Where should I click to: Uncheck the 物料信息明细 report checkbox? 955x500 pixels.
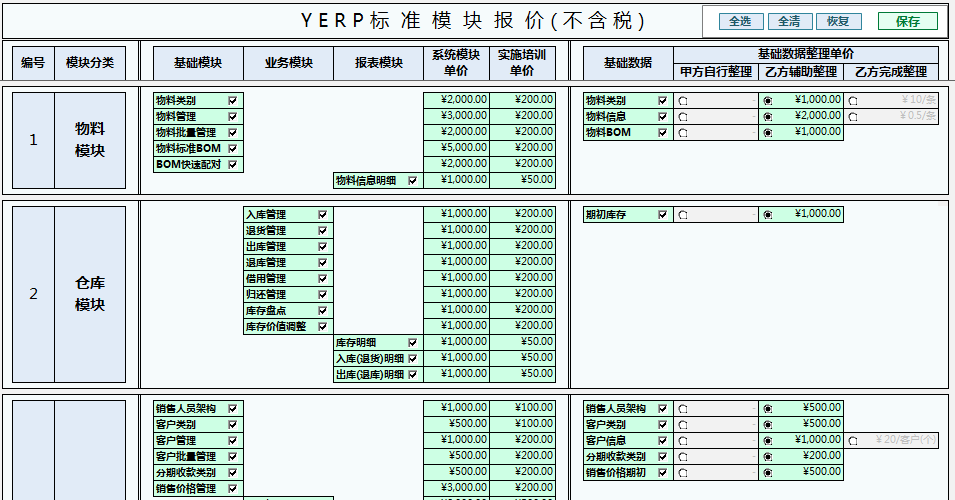pos(412,181)
